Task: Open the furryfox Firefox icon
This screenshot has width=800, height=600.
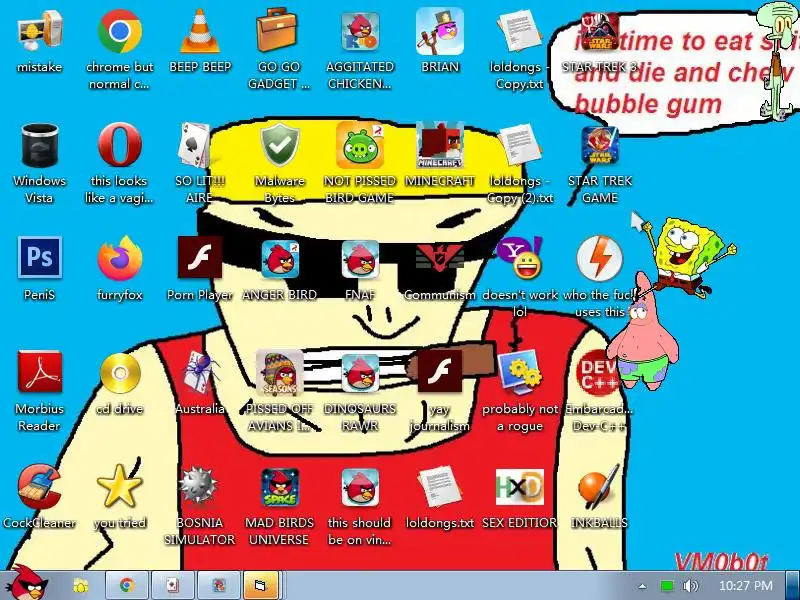Action: [x=119, y=258]
